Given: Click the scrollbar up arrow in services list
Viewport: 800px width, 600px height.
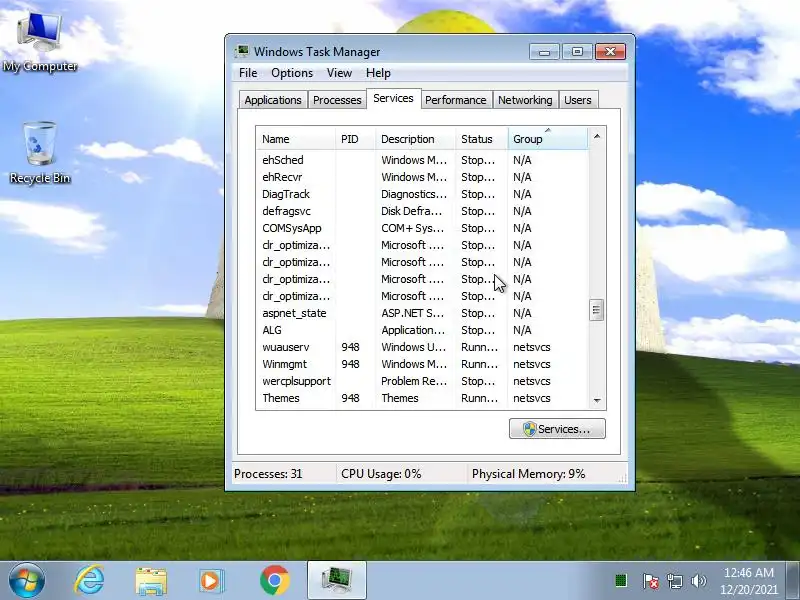Looking at the screenshot, I should tap(597, 136).
